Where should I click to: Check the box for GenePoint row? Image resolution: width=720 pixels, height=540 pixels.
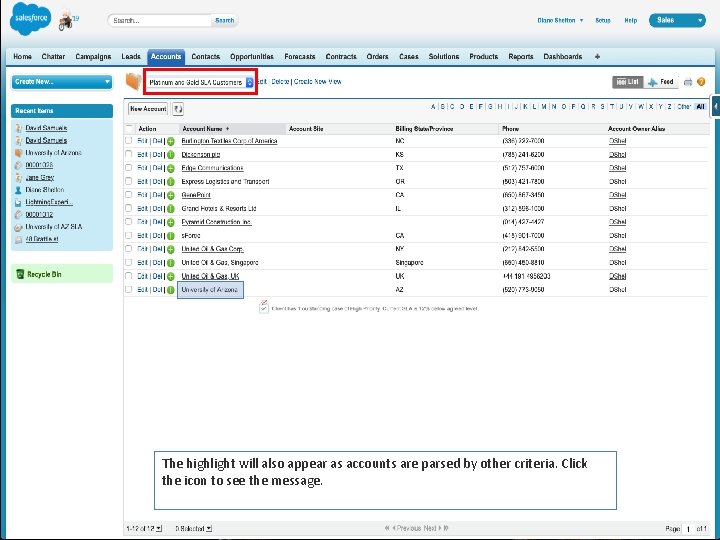[x=129, y=195]
